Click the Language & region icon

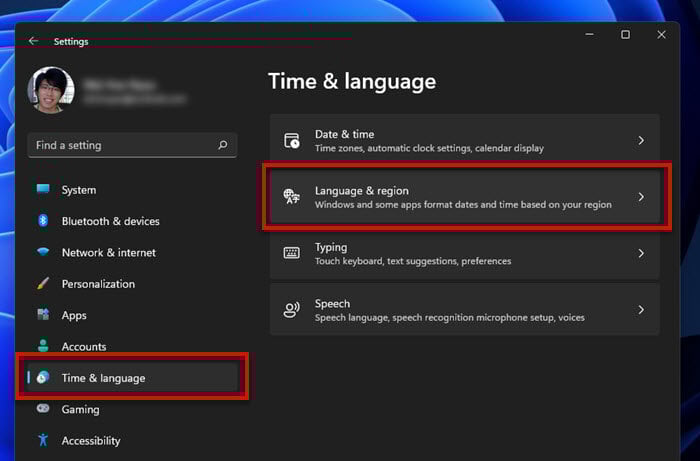coord(292,196)
